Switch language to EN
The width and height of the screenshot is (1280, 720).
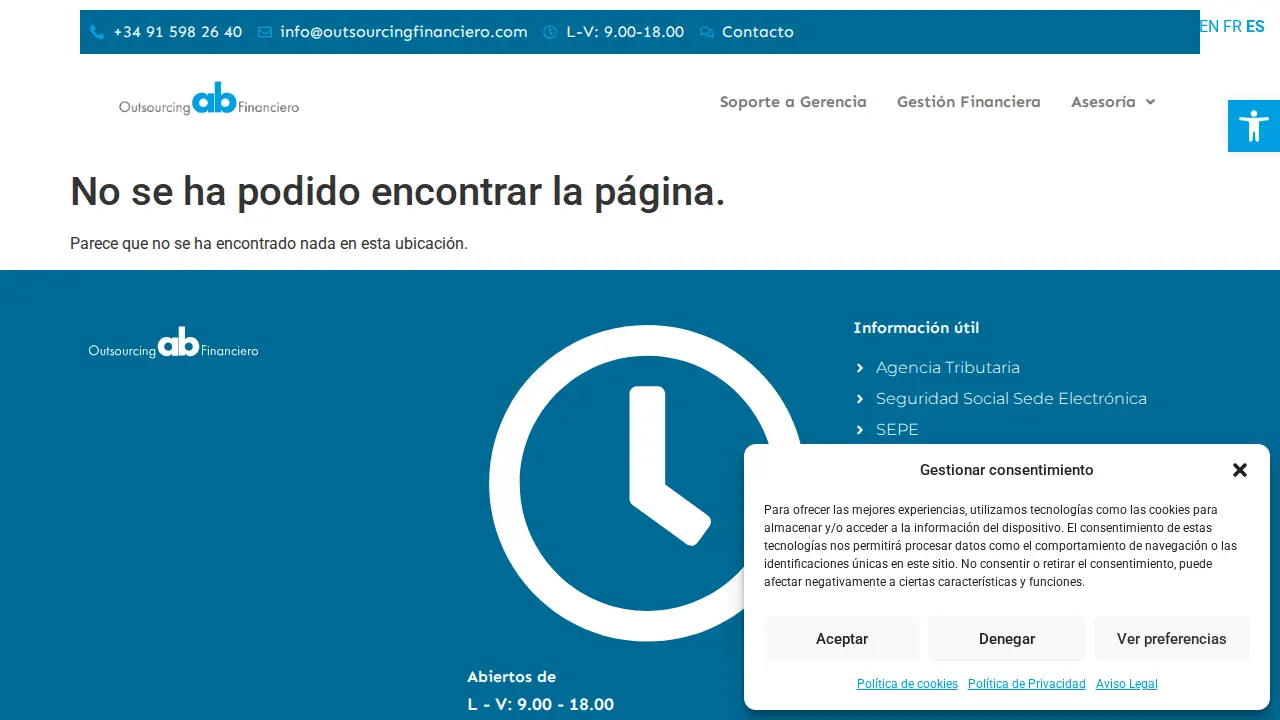click(x=1209, y=27)
